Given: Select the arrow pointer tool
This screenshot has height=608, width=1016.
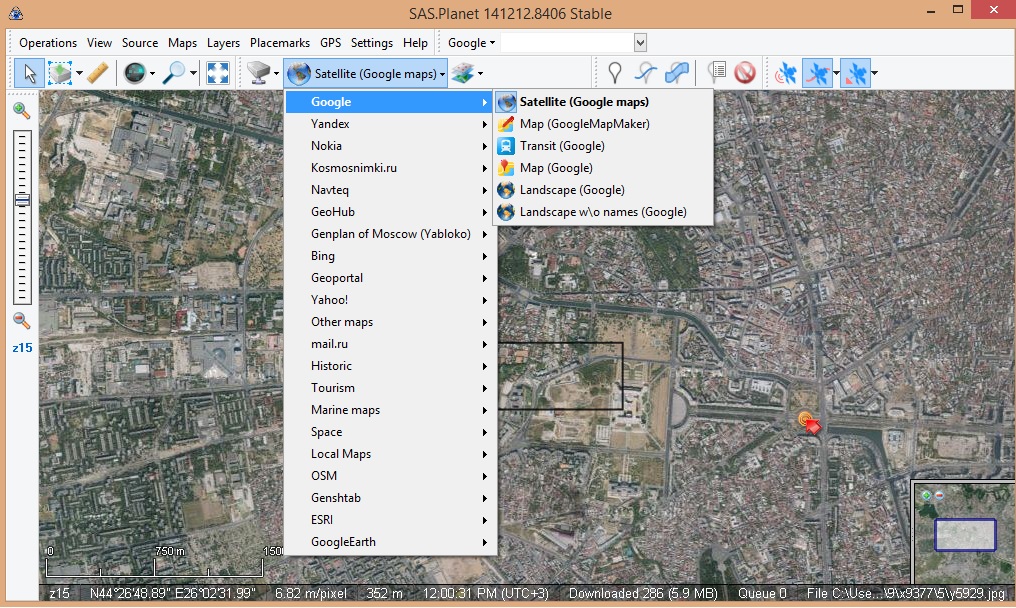Looking at the screenshot, I should click(x=30, y=73).
